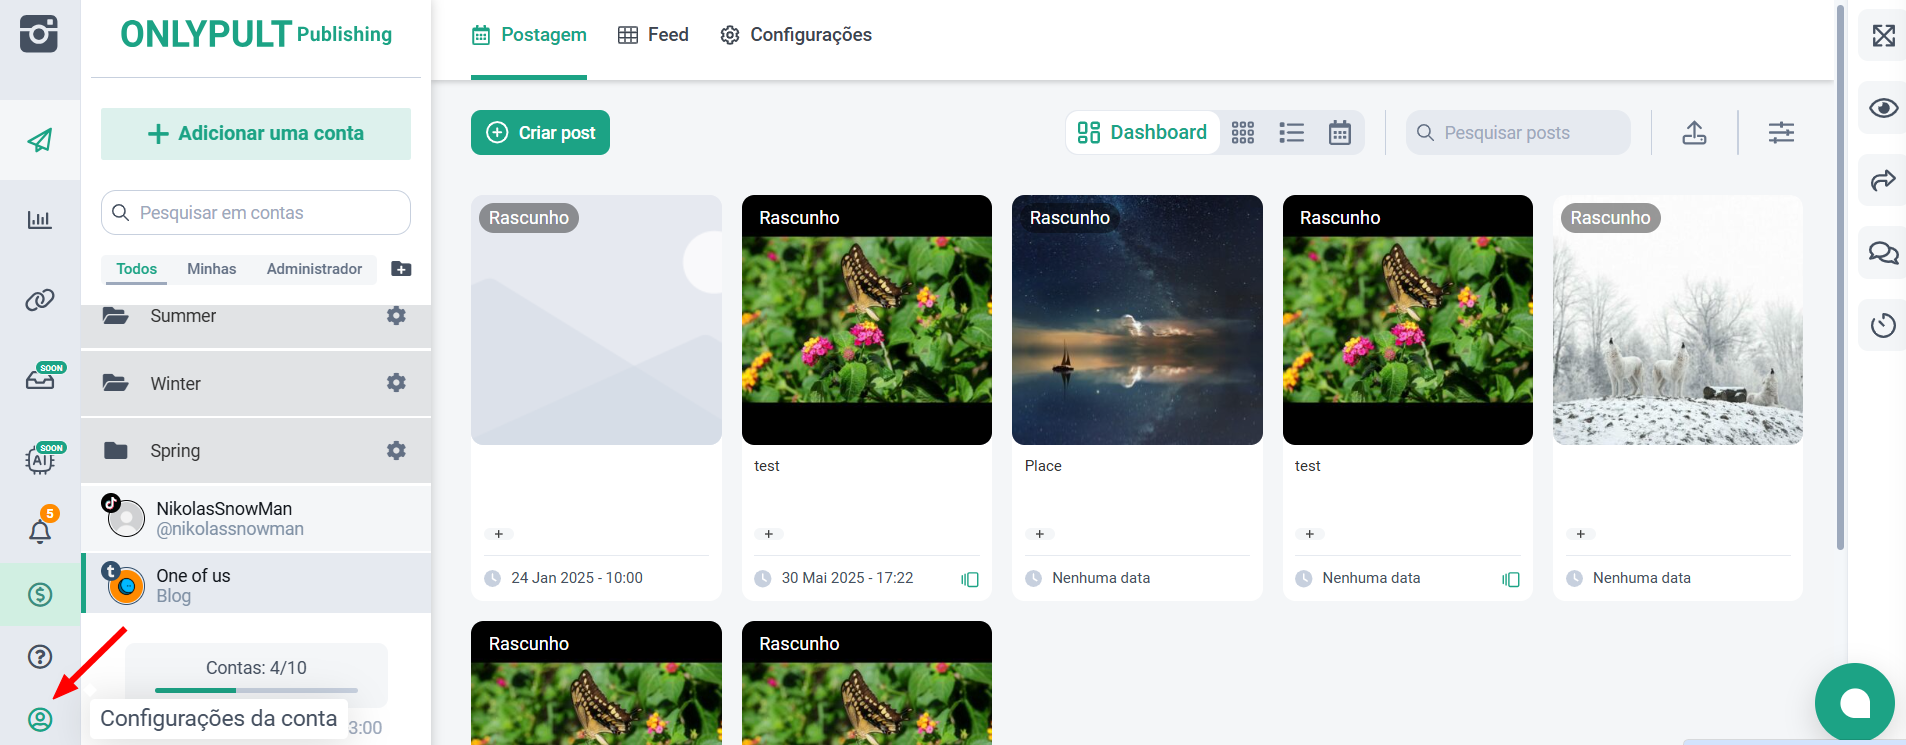Click the add folder icon
Image resolution: width=1906 pixels, height=745 pixels.
pos(401,269)
